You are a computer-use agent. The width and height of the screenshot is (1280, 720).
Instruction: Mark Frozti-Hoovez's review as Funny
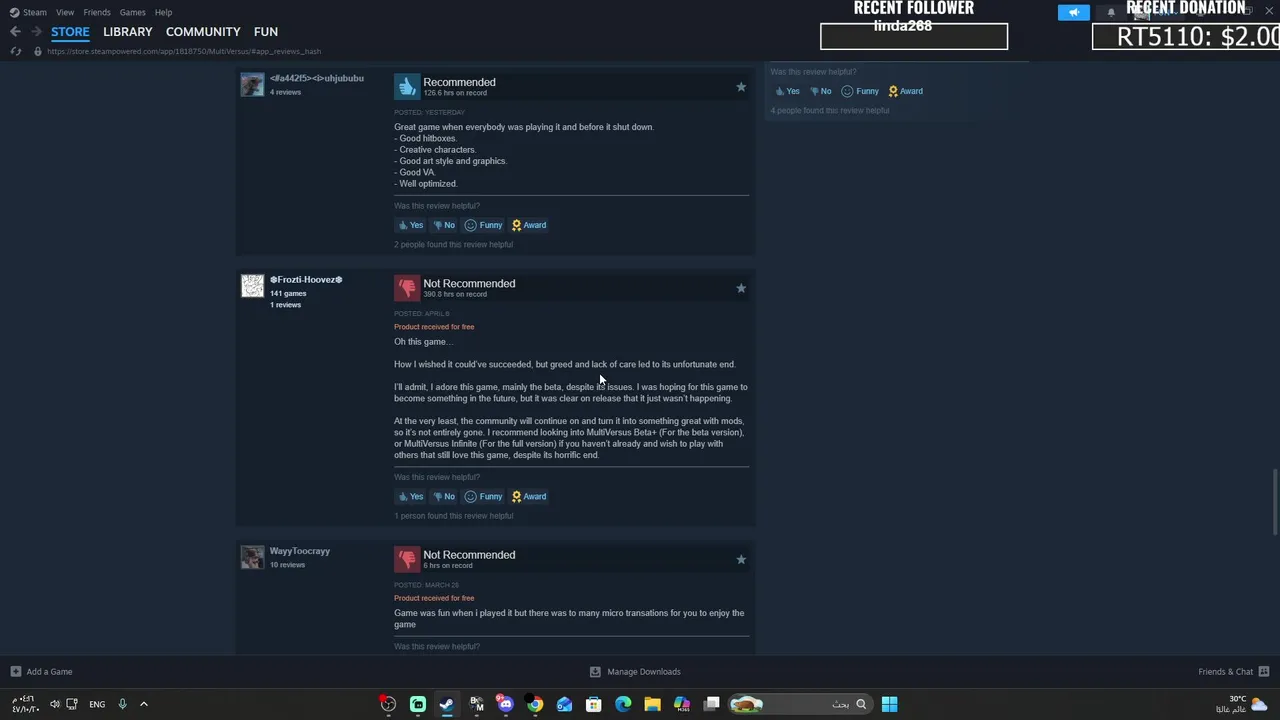point(483,496)
